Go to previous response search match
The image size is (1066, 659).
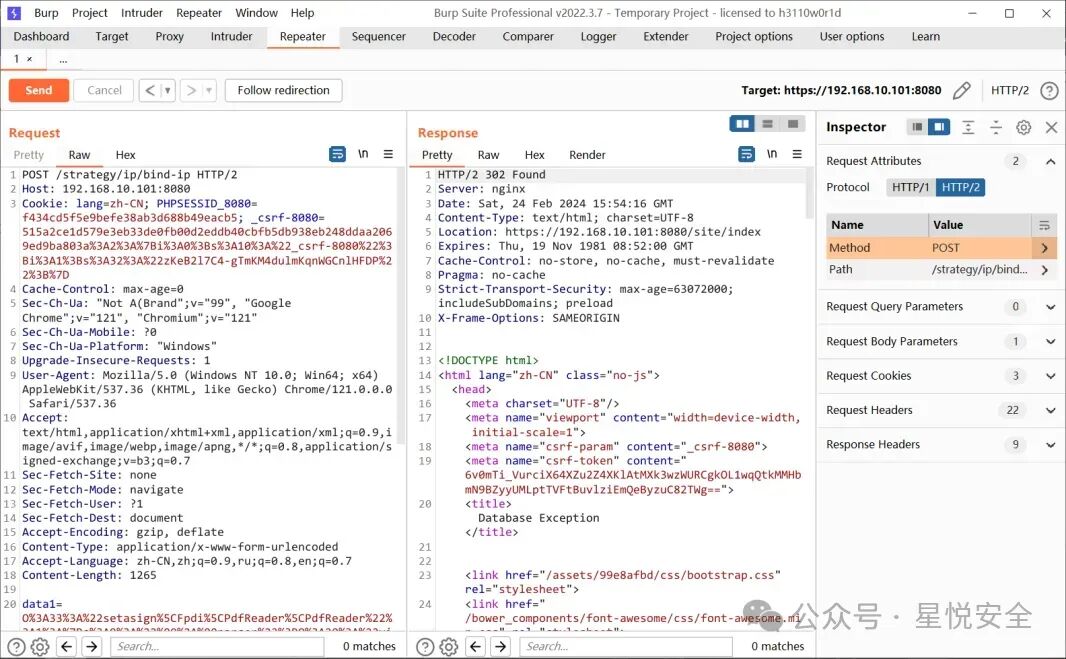coord(475,646)
